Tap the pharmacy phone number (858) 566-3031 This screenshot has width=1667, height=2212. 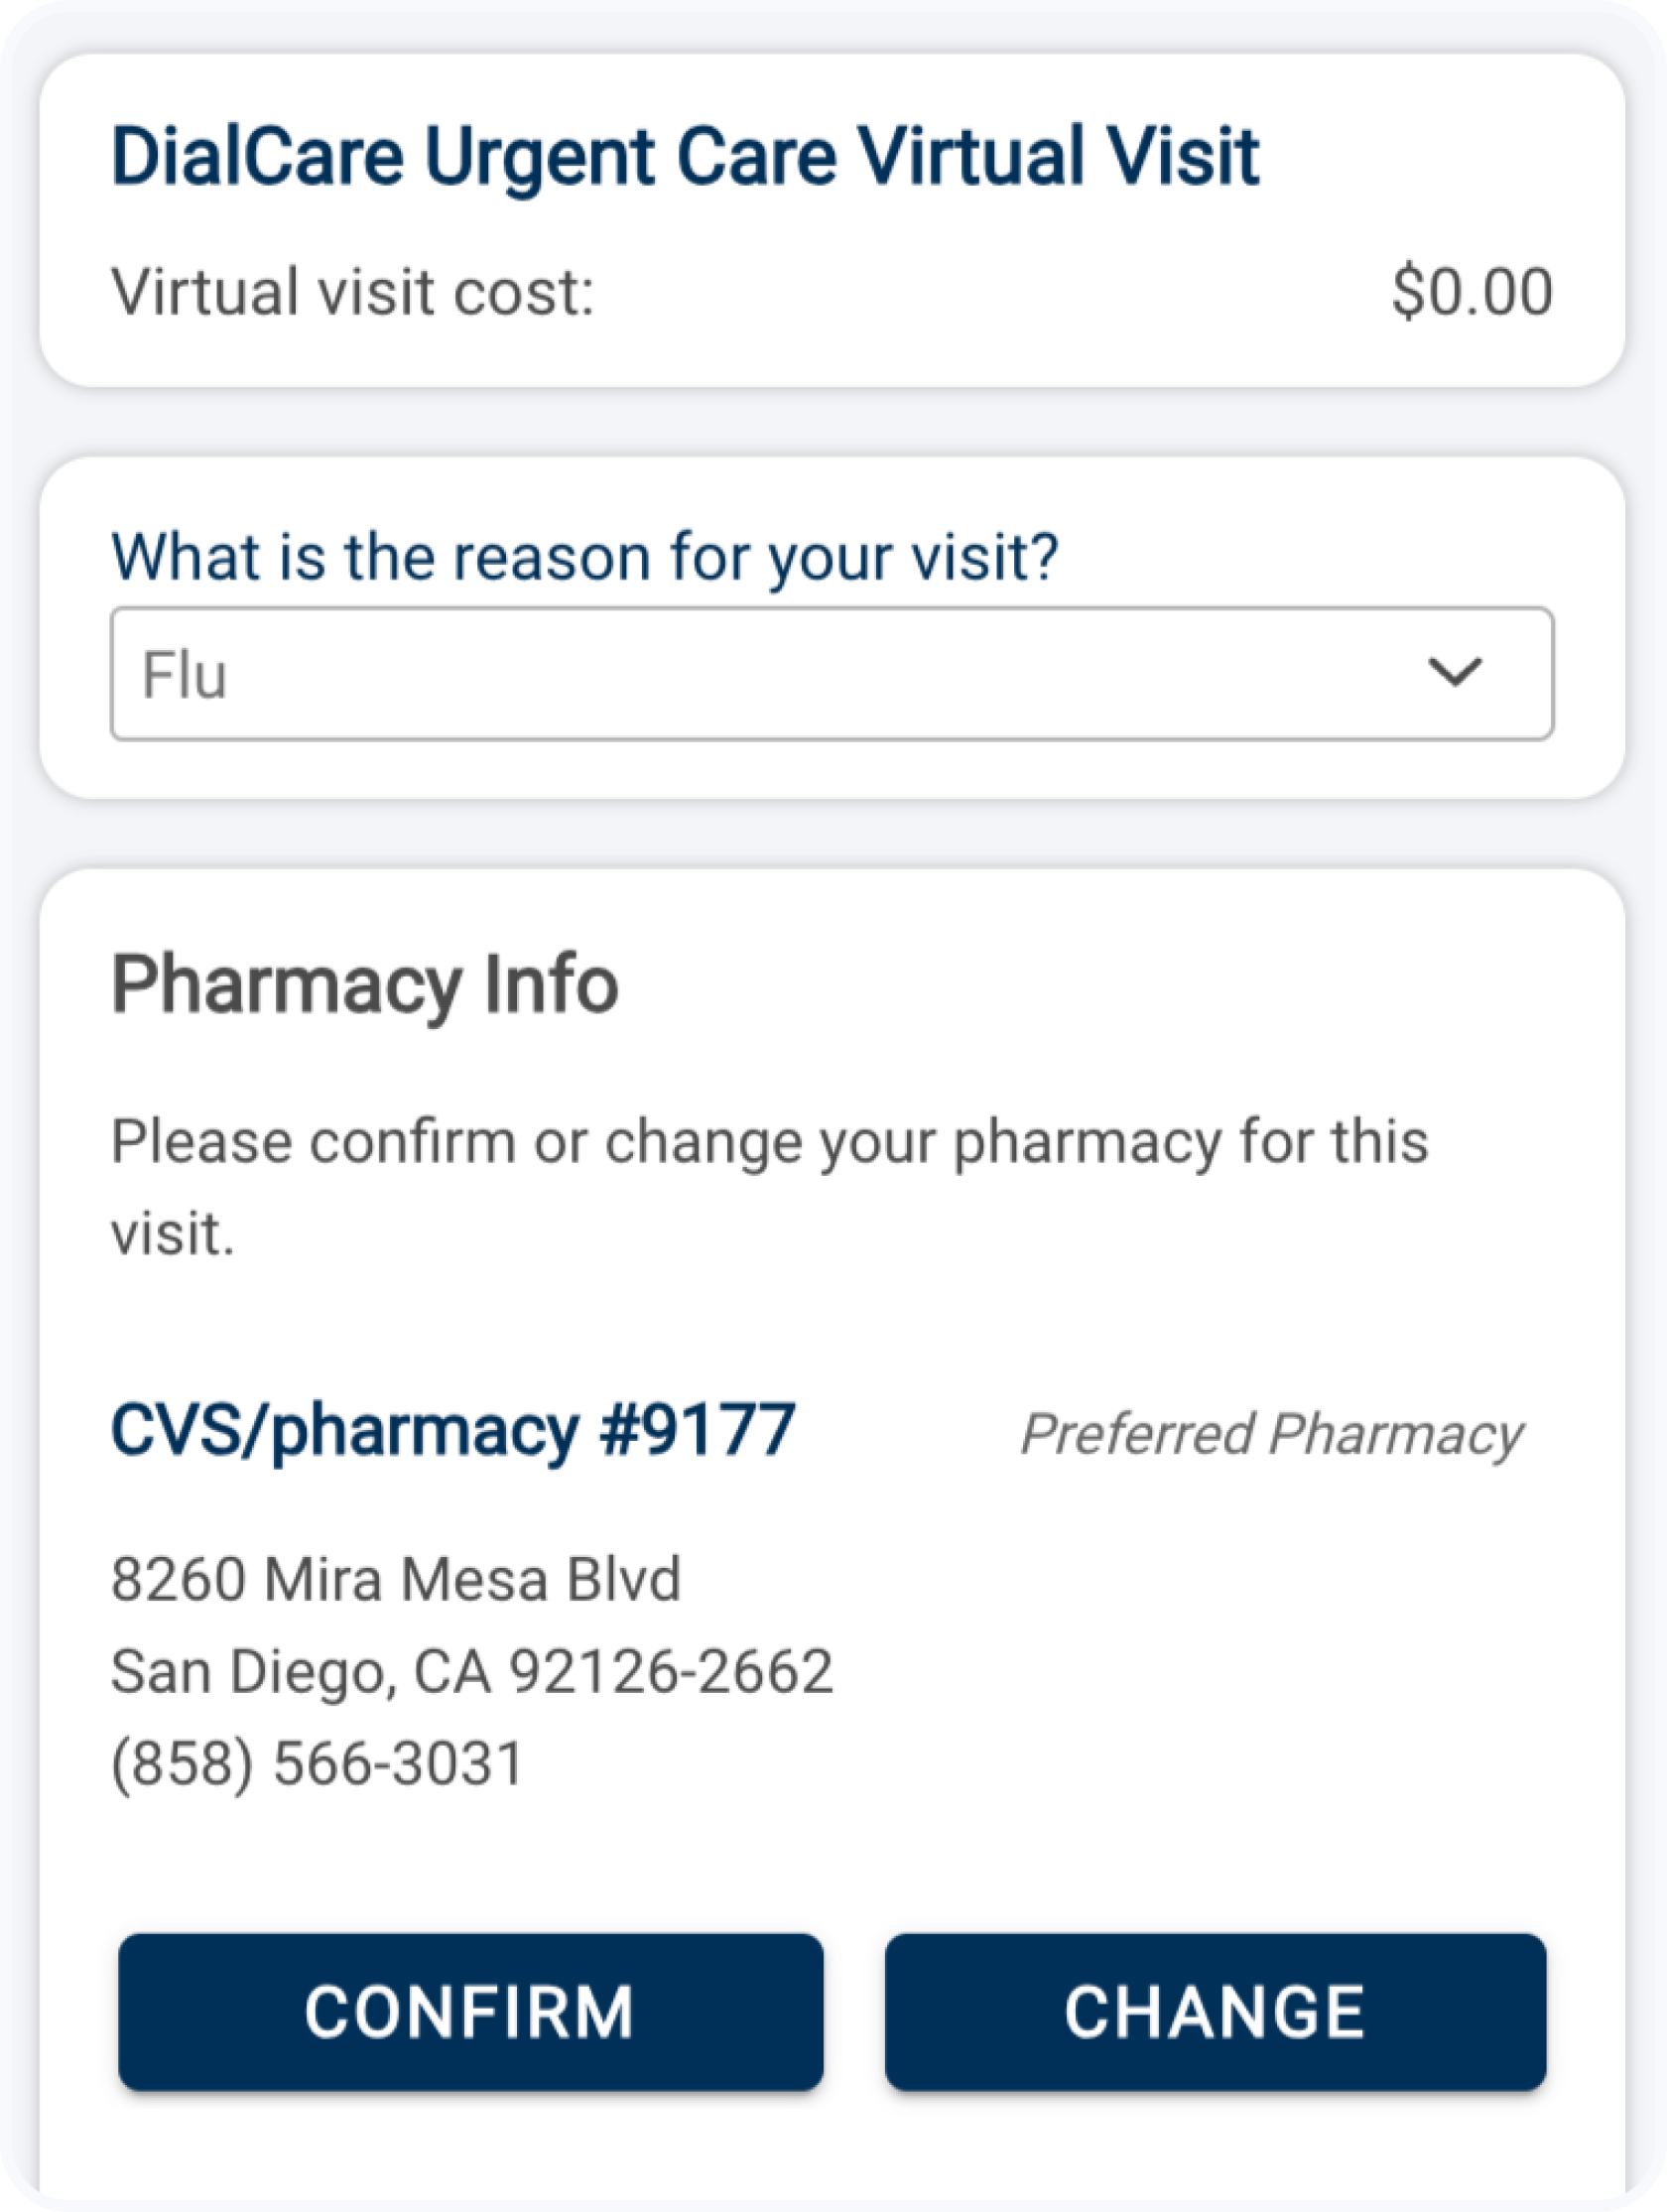(x=317, y=1763)
